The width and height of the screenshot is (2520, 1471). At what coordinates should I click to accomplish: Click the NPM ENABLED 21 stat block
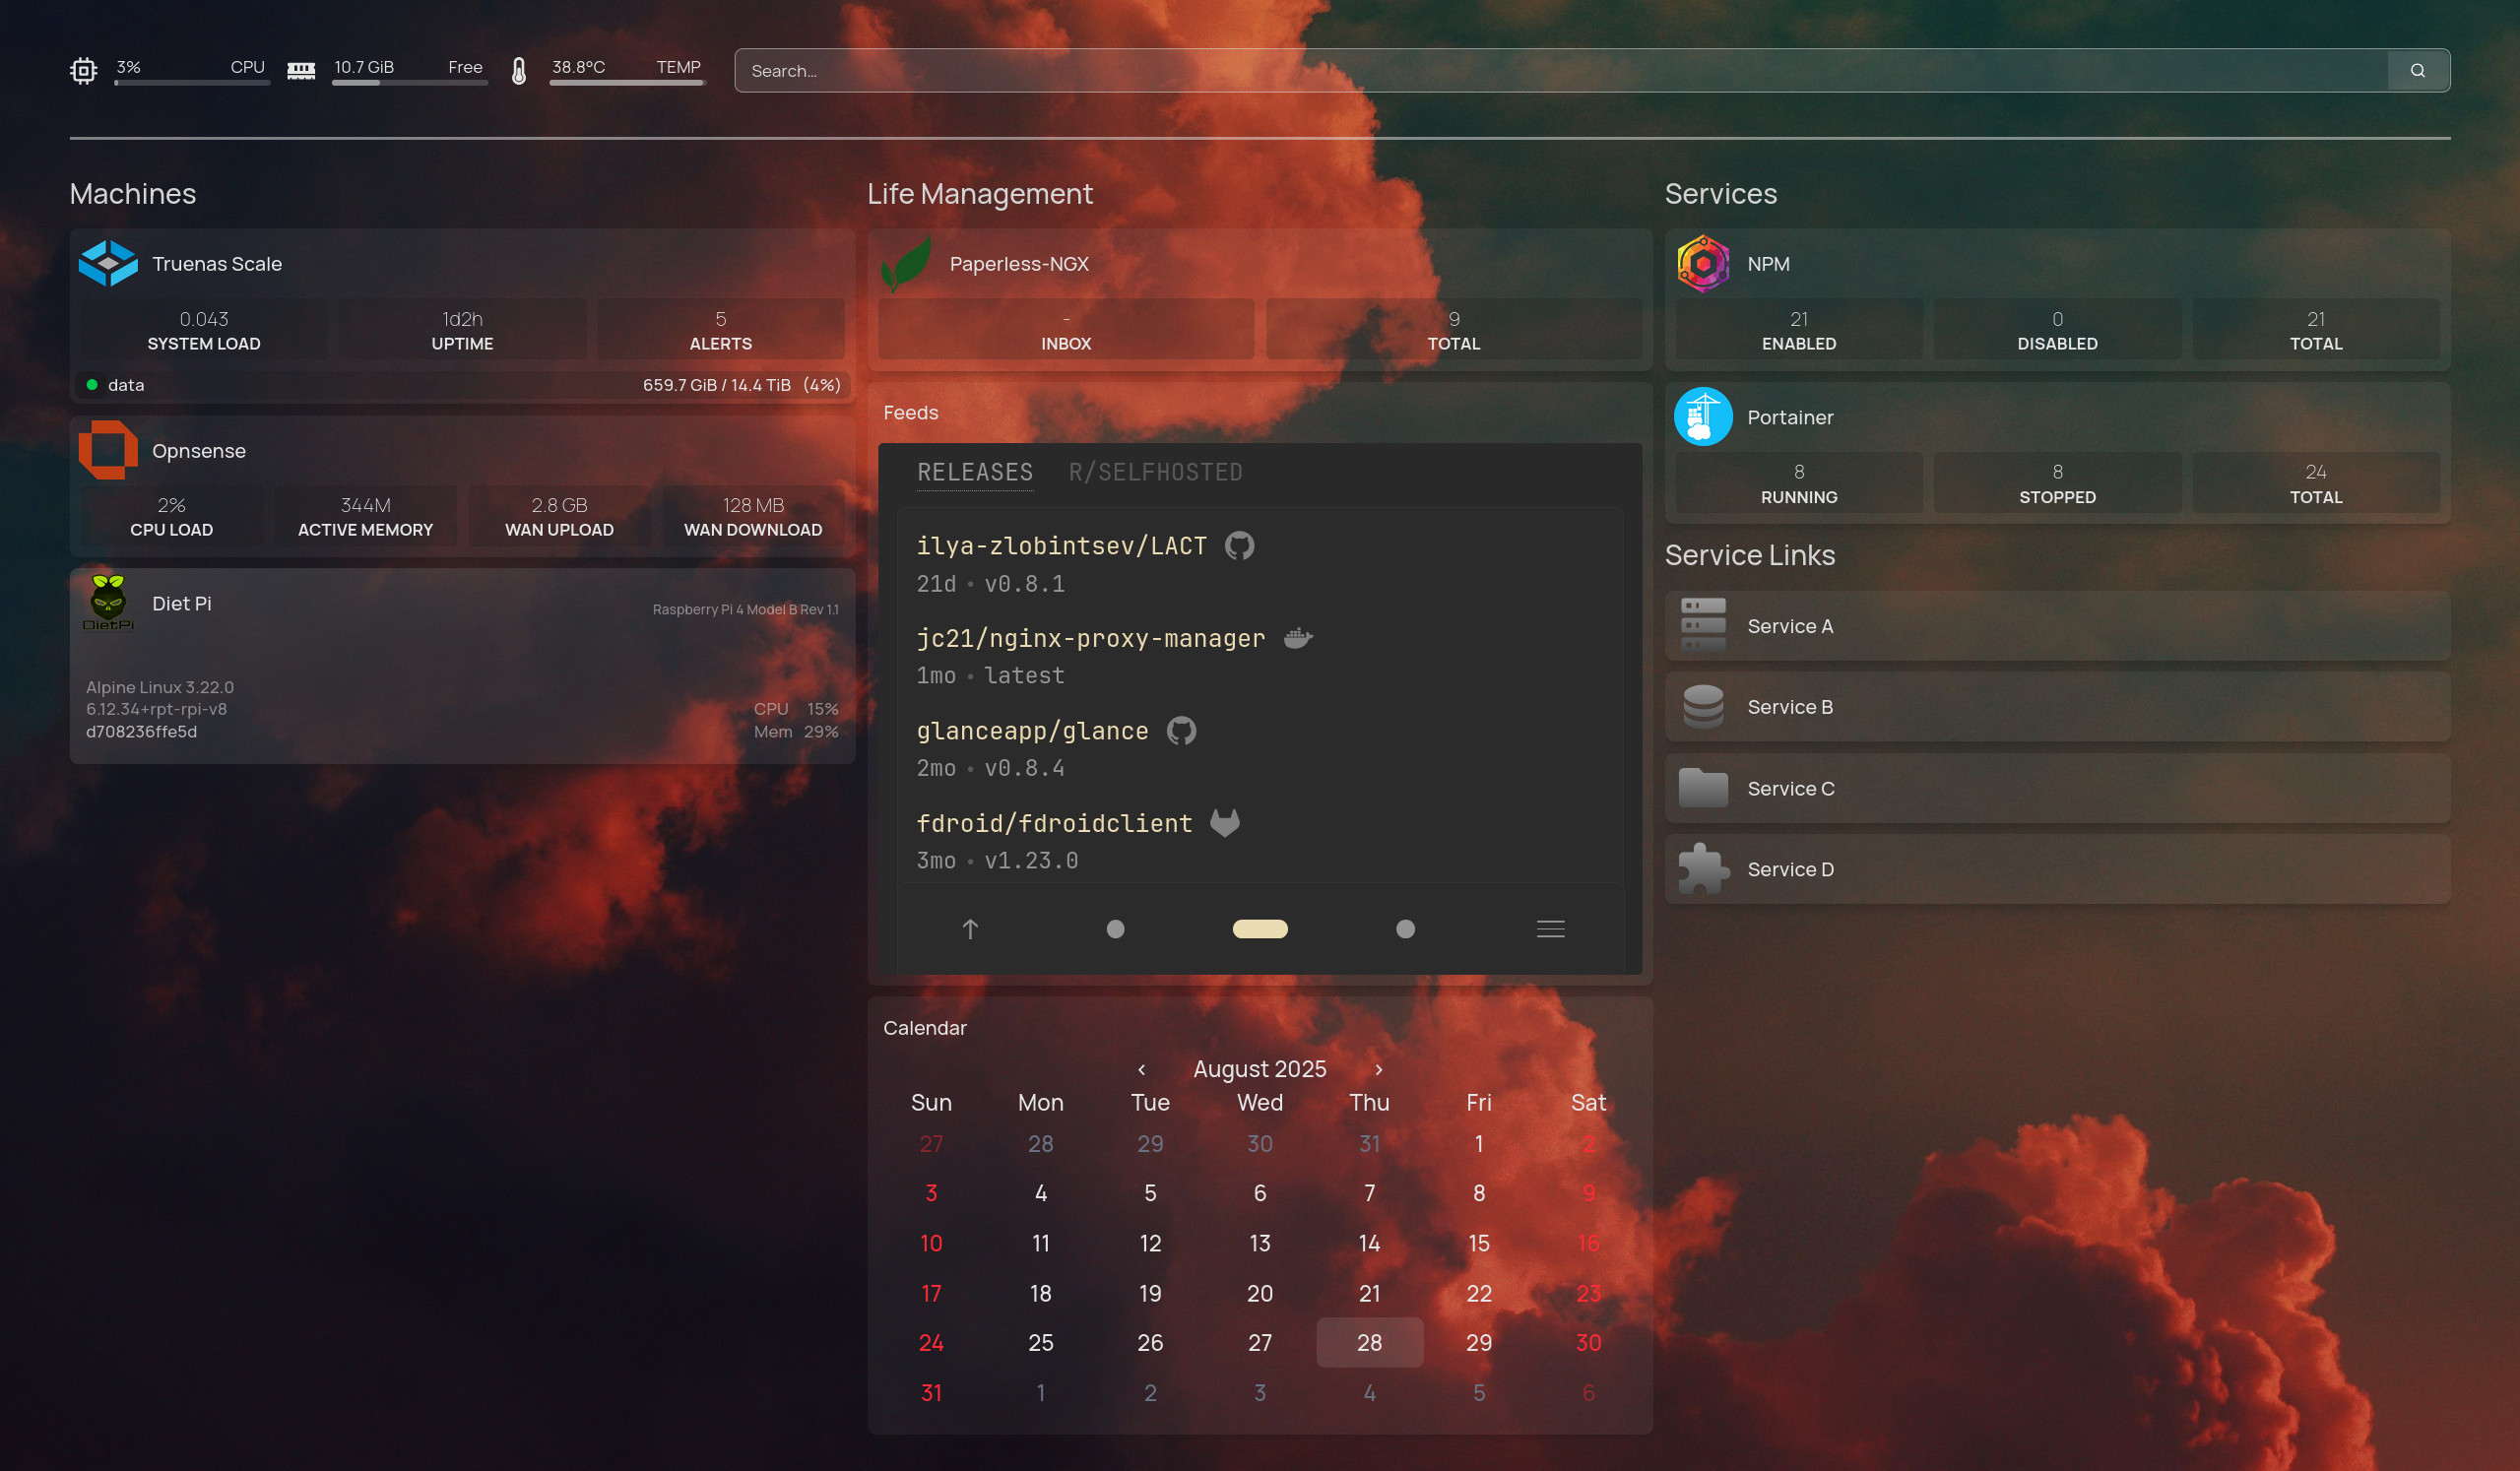[x=1799, y=329]
